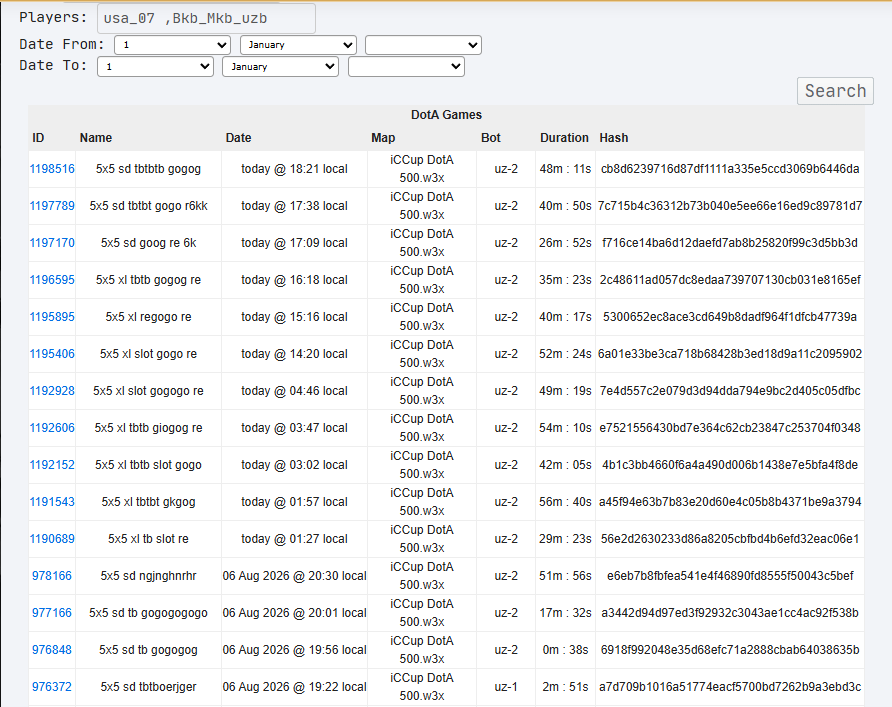Follow the 1190689 game link
This screenshot has height=707, width=892.
[x=52, y=539]
